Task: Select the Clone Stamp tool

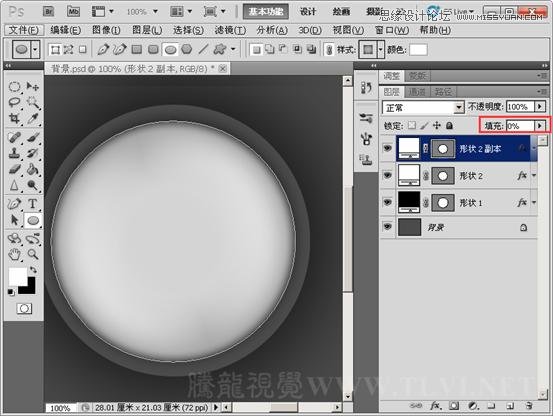Action: [x=14, y=153]
